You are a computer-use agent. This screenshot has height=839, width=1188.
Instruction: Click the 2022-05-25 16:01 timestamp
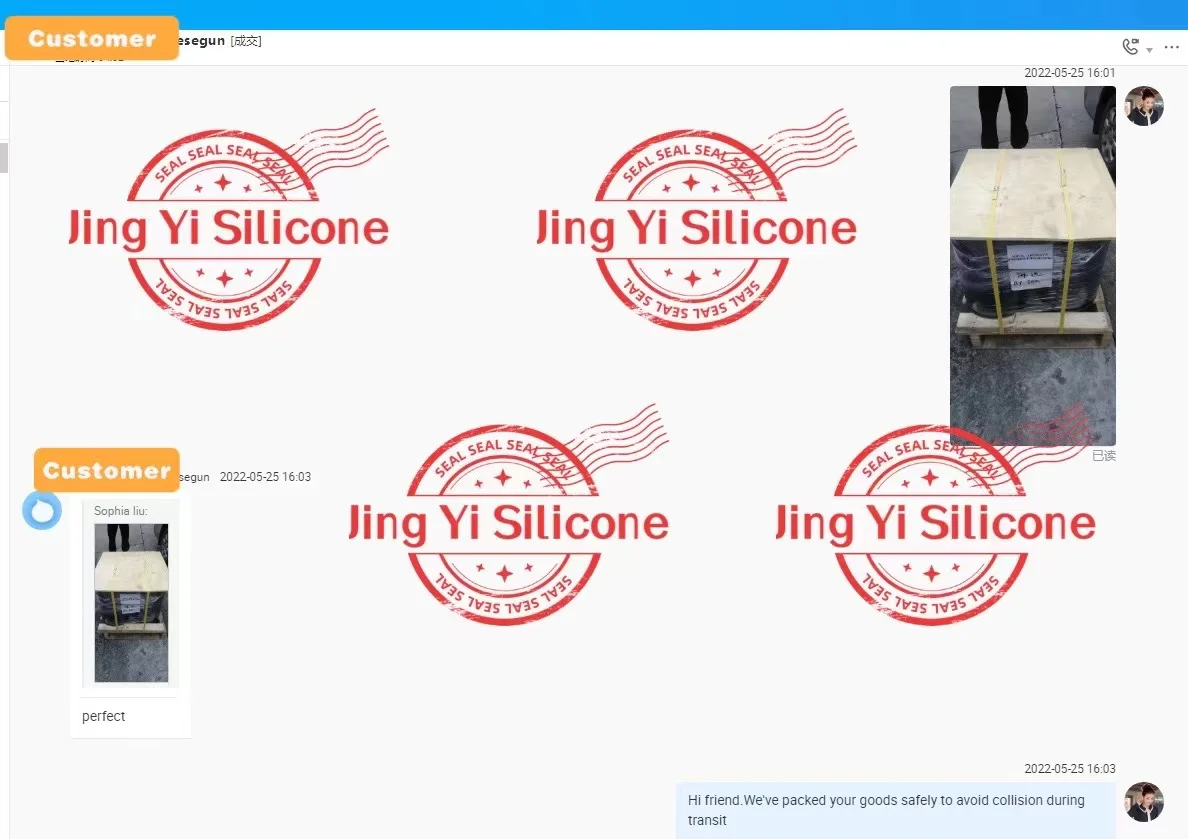coord(1070,73)
